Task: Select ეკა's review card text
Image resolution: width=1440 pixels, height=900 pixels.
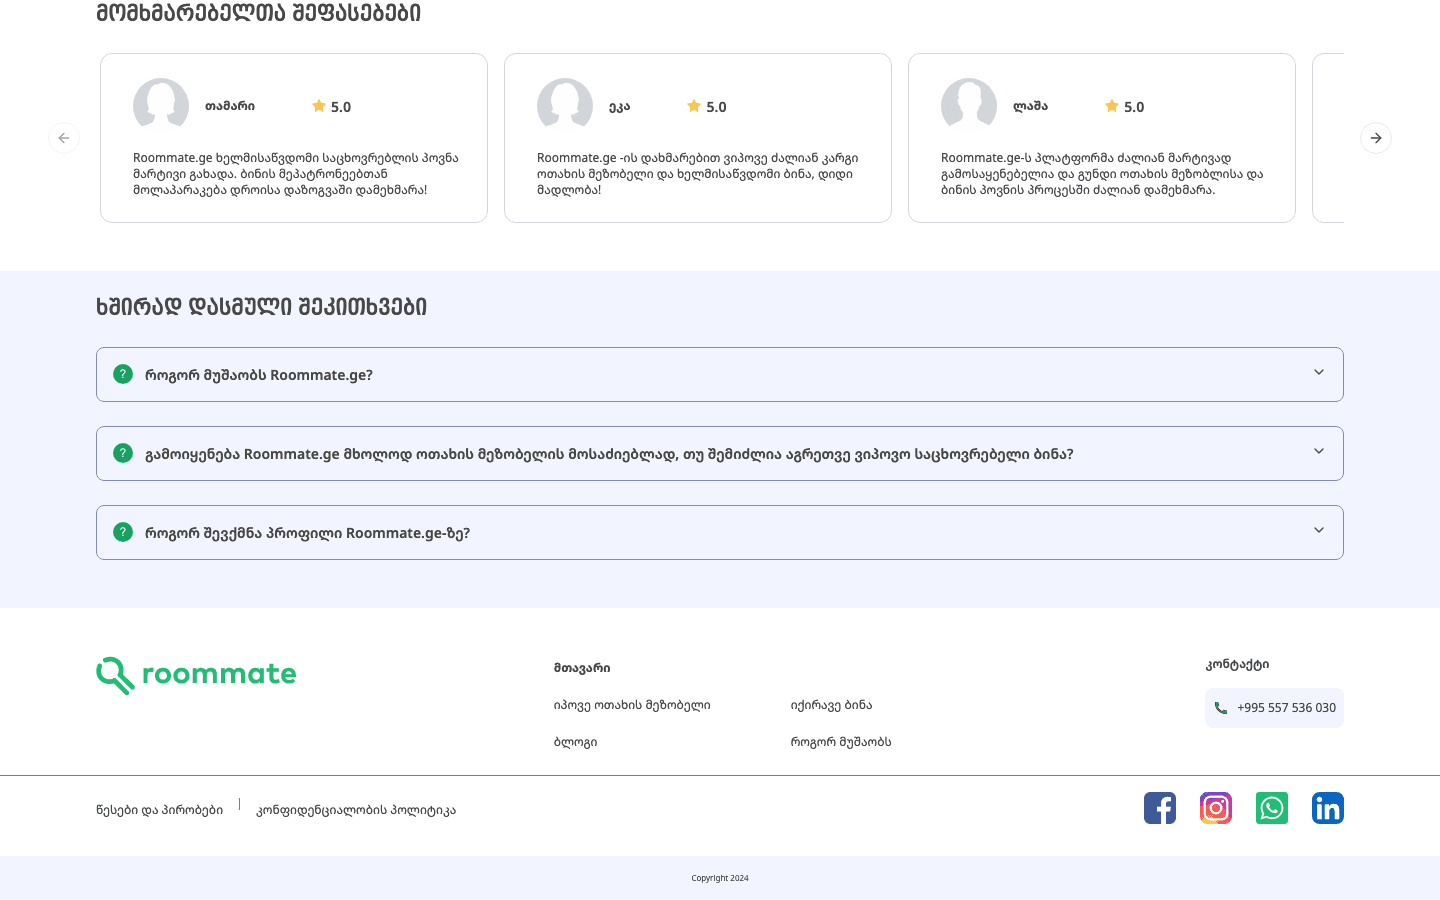Action: point(697,174)
